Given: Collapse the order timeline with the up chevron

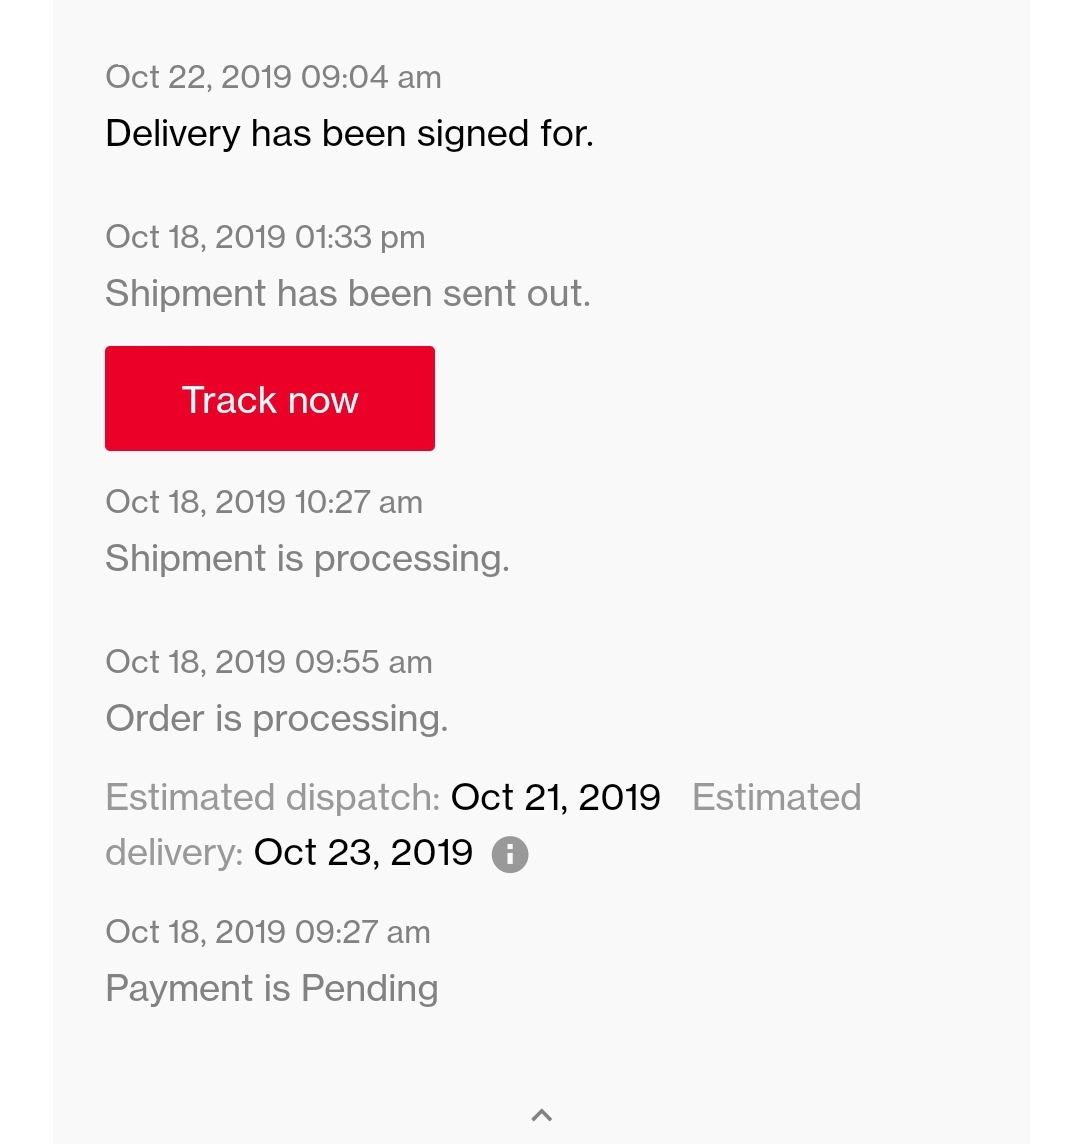Looking at the screenshot, I should pos(542,1115).
